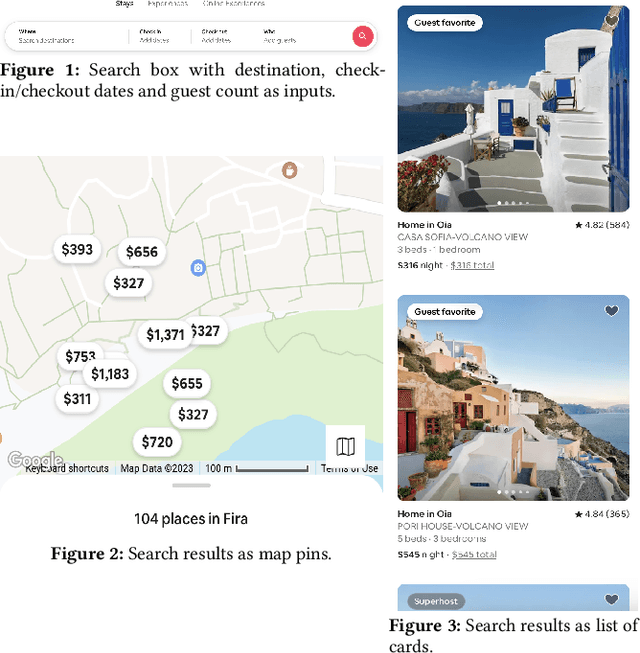Select the $720 map price pin

point(157,442)
